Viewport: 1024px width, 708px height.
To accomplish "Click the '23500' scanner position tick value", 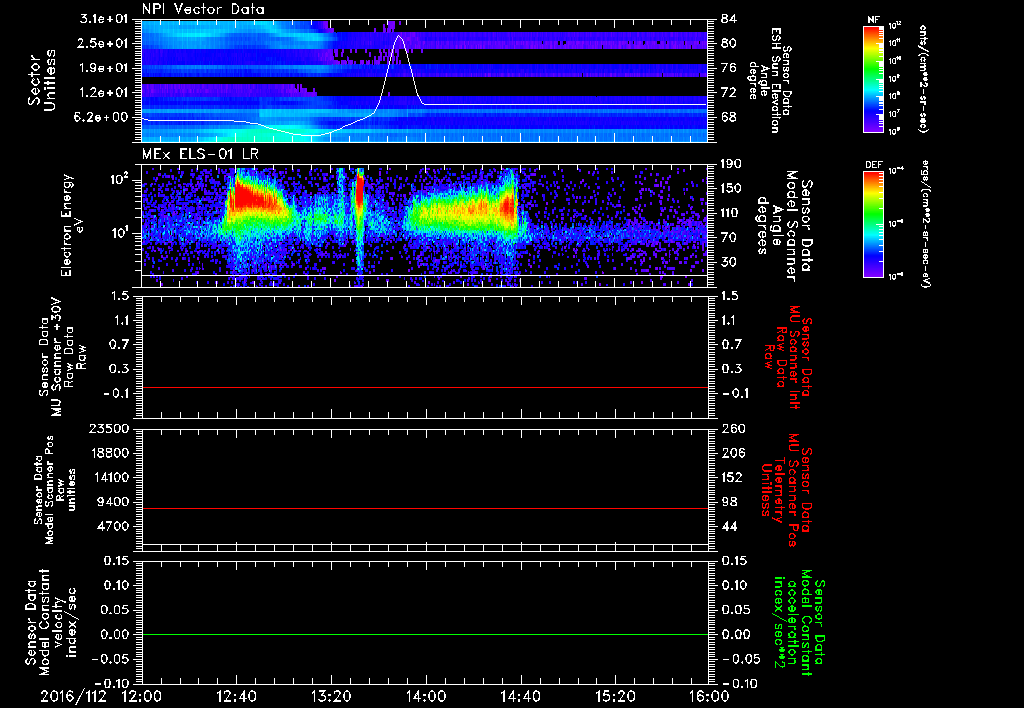I will (108, 429).
